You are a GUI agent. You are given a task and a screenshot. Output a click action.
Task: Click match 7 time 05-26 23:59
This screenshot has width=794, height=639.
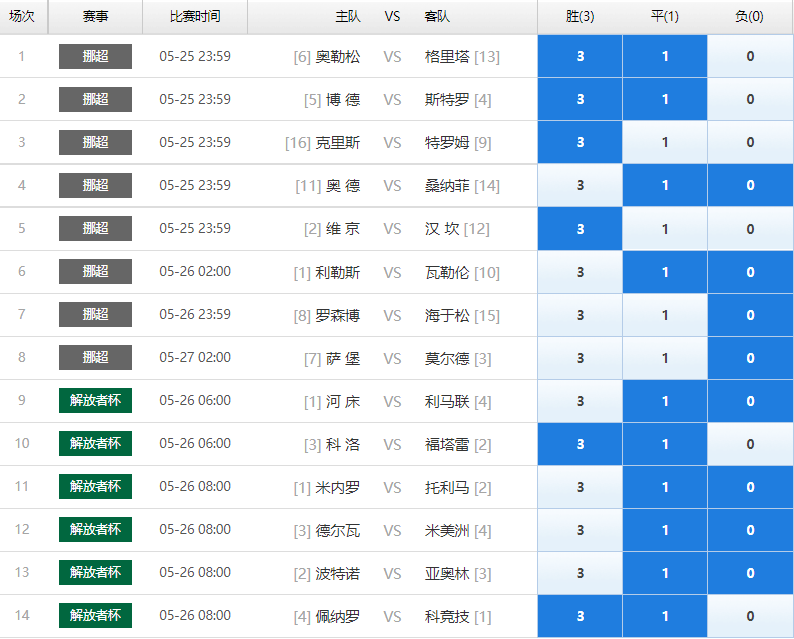point(195,314)
